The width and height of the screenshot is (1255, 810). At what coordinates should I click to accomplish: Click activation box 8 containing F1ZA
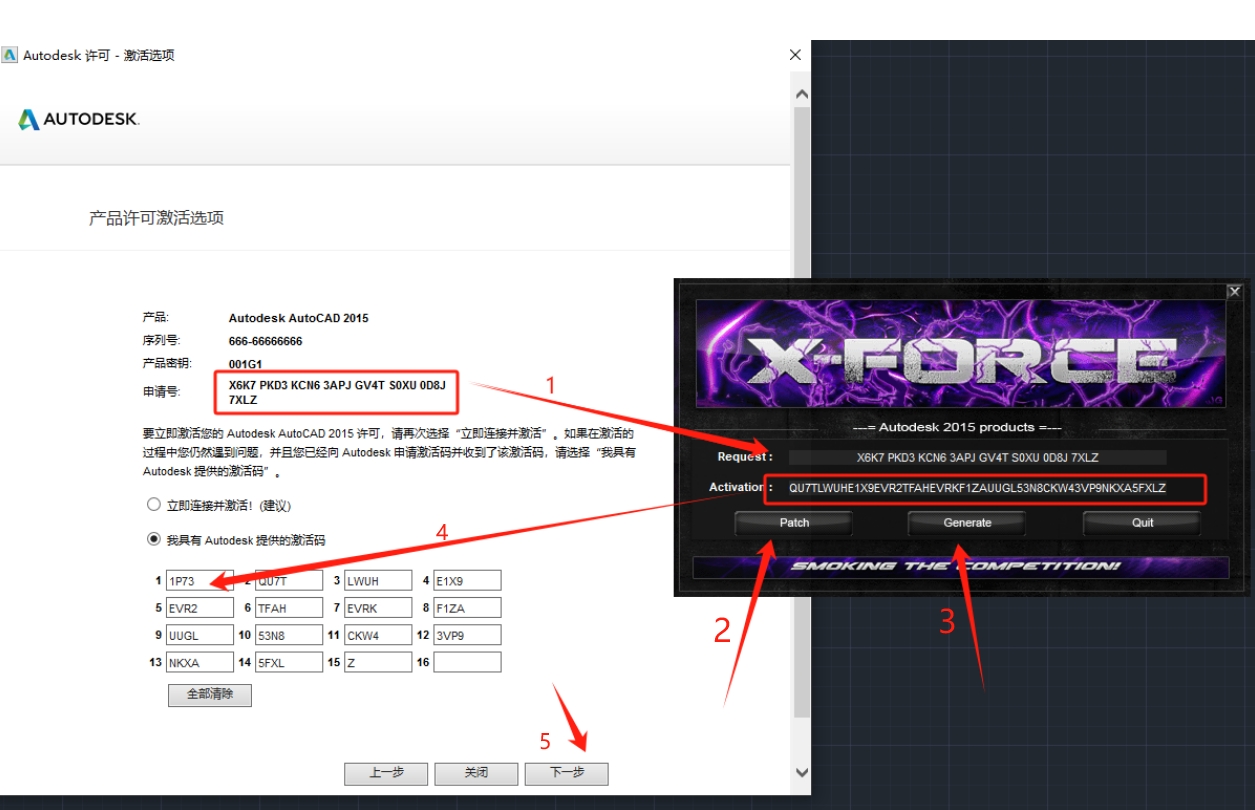coord(467,607)
